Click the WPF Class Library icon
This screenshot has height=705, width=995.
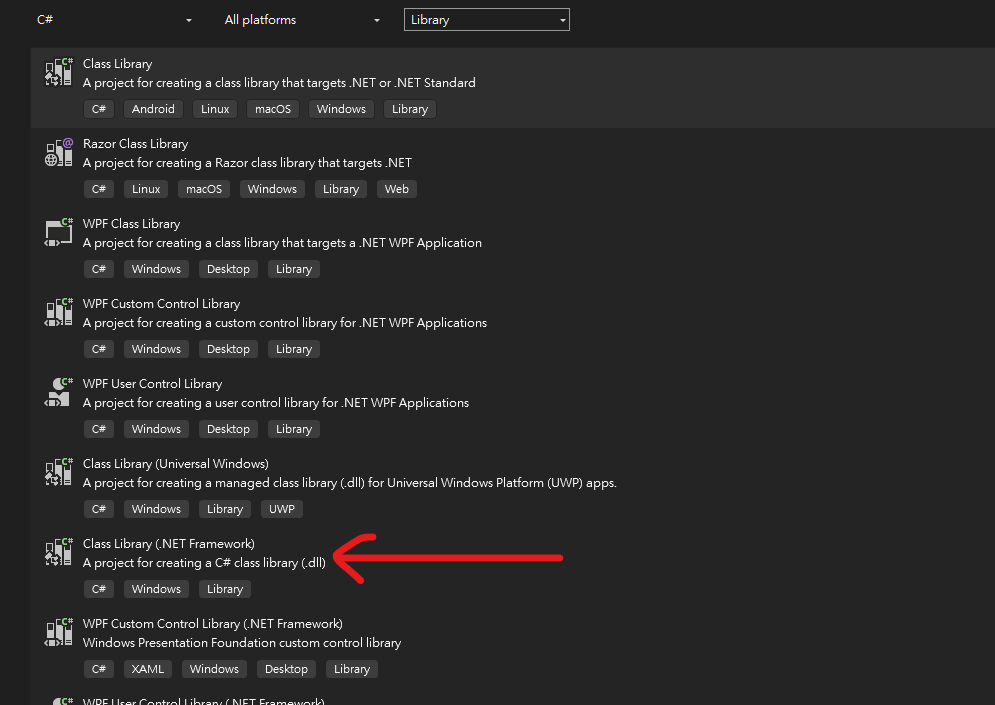pyautogui.click(x=59, y=232)
